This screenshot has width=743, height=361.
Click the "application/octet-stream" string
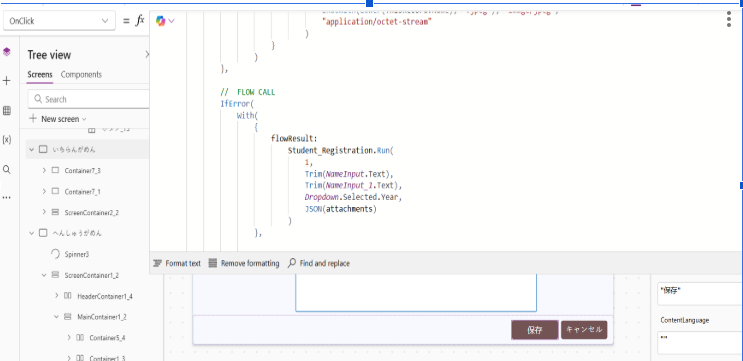click(377, 22)
